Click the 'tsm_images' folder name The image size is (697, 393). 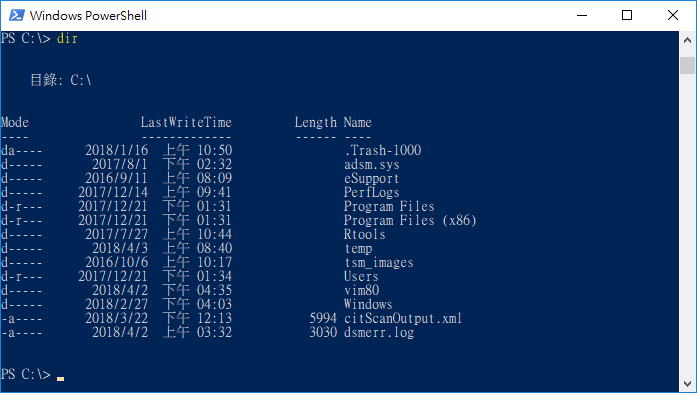tap(379, 262)
